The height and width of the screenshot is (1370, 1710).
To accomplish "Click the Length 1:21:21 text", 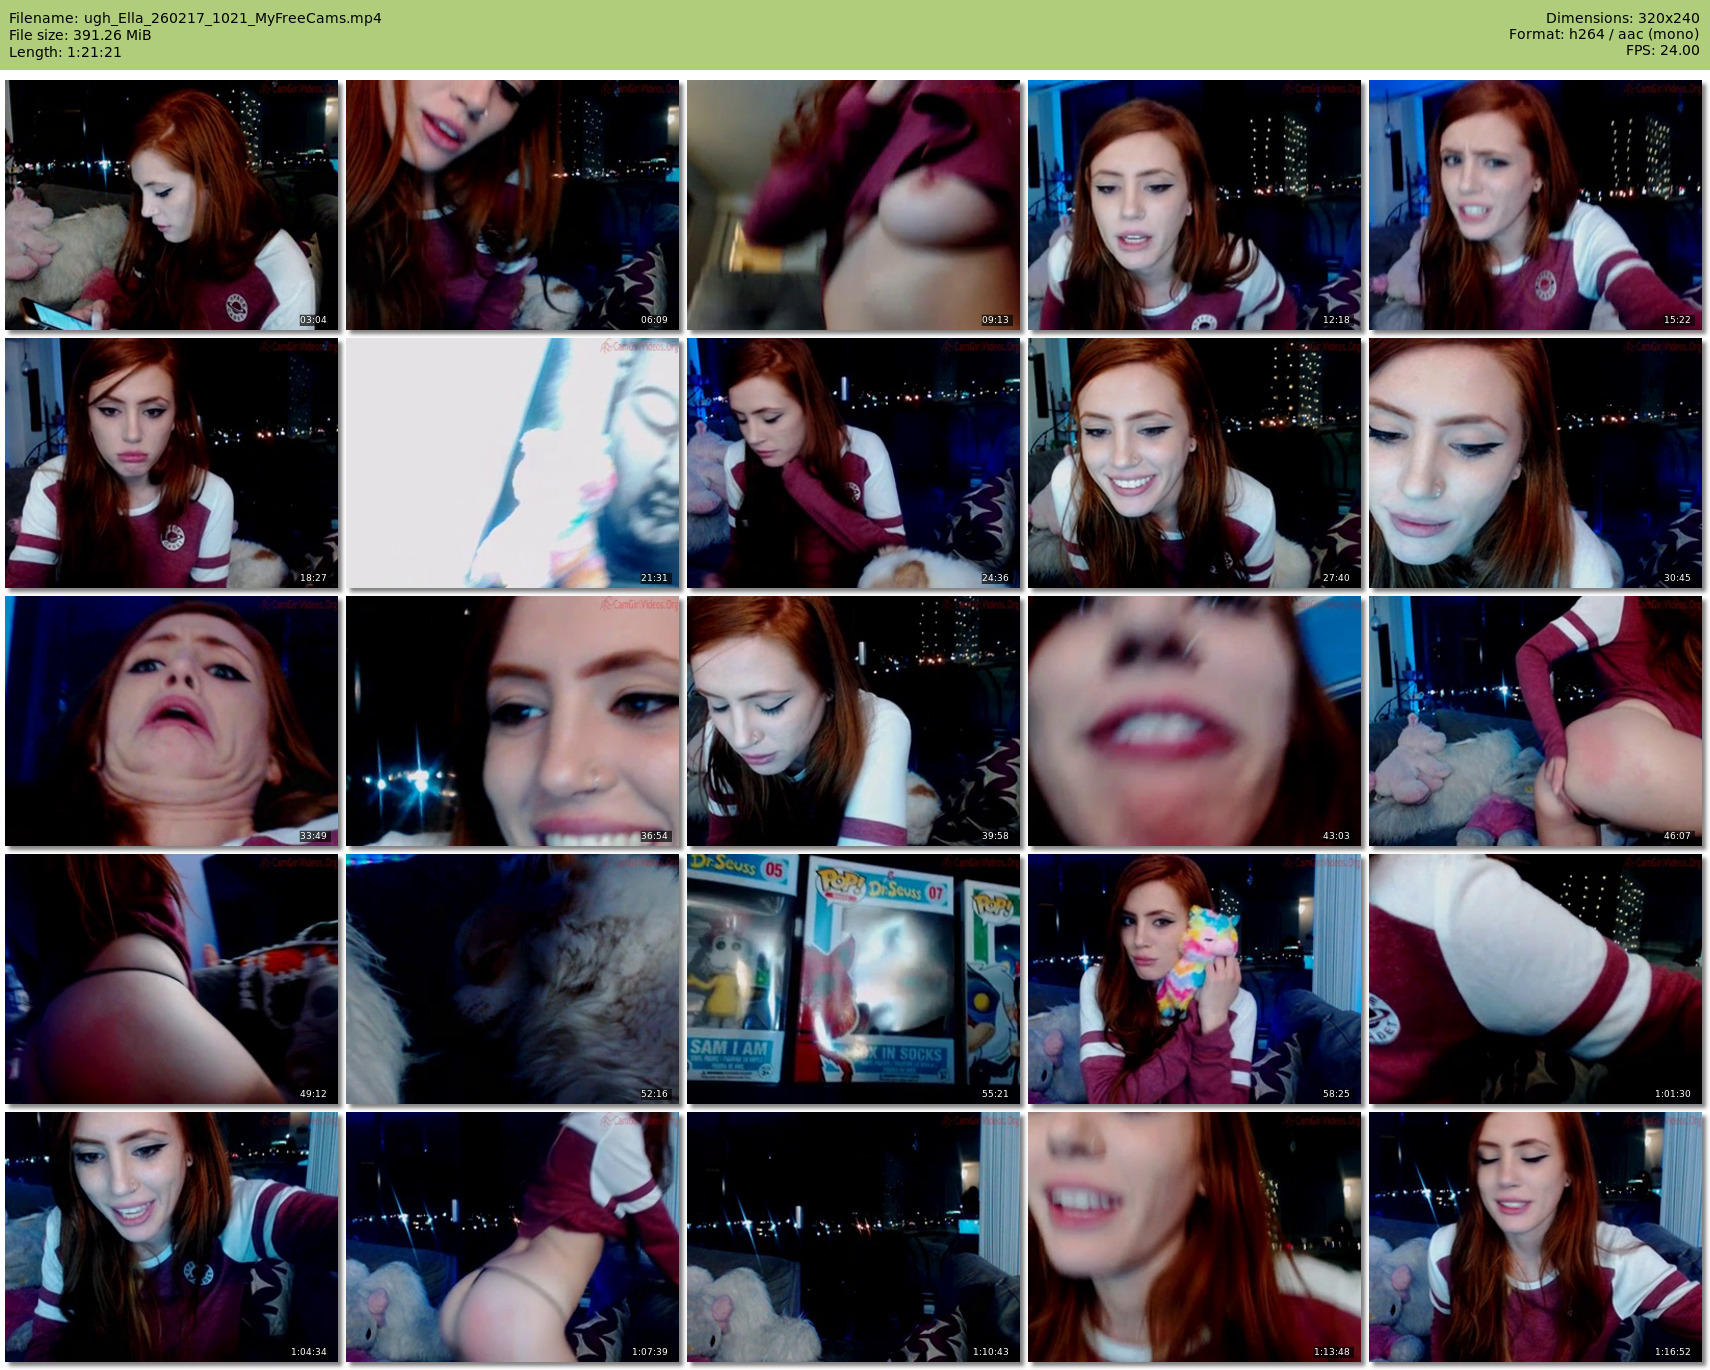I will coord(65,52).
